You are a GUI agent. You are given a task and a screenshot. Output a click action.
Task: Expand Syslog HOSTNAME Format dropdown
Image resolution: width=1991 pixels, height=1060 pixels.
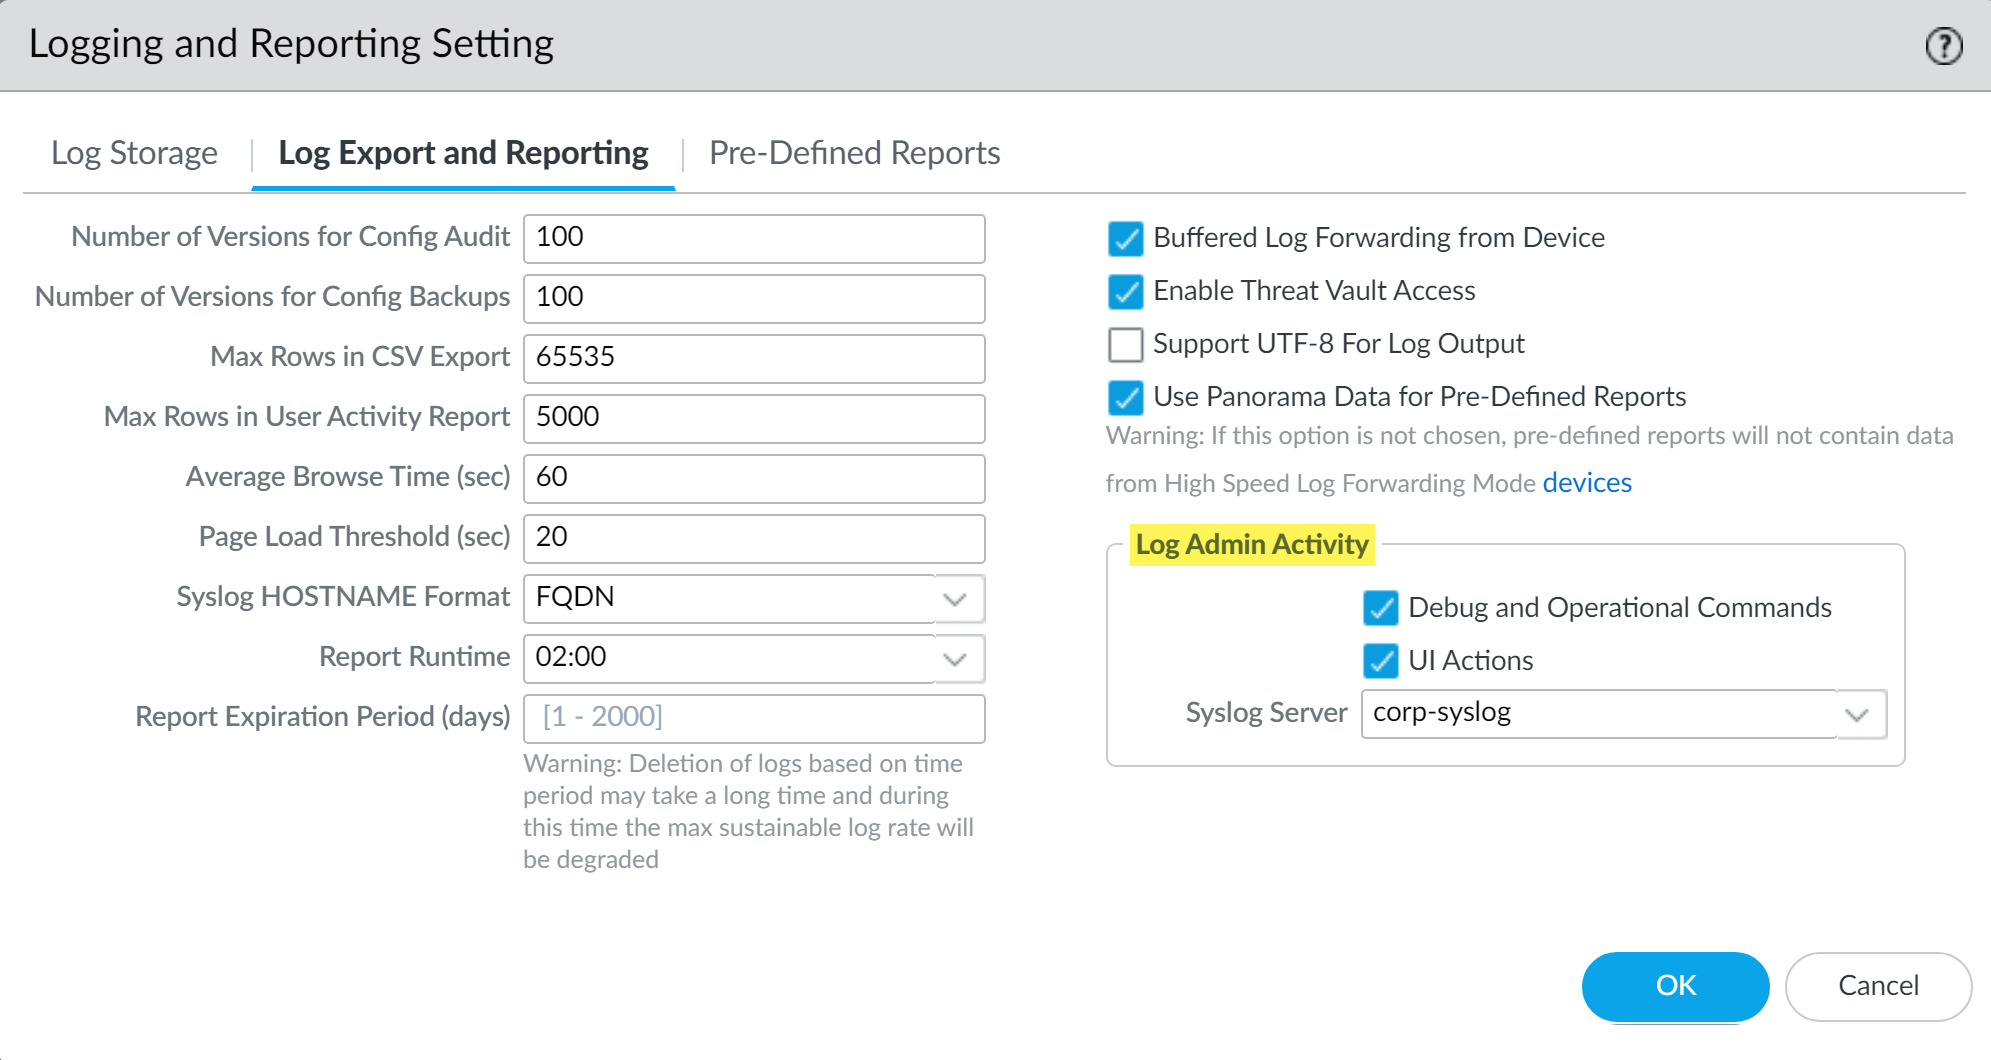(955, 599)
